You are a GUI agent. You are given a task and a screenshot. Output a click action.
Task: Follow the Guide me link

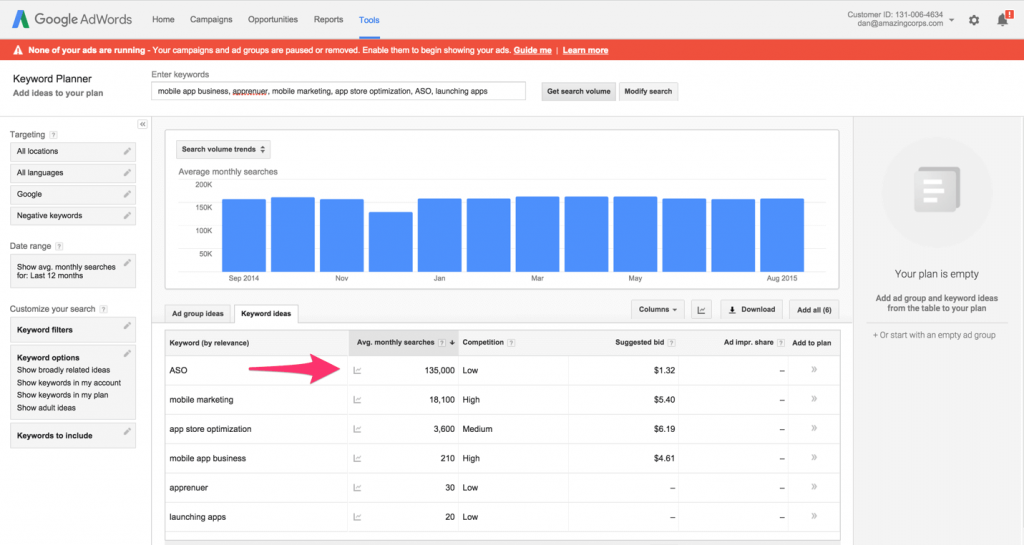pyautogui.click(x=532, y=50)
